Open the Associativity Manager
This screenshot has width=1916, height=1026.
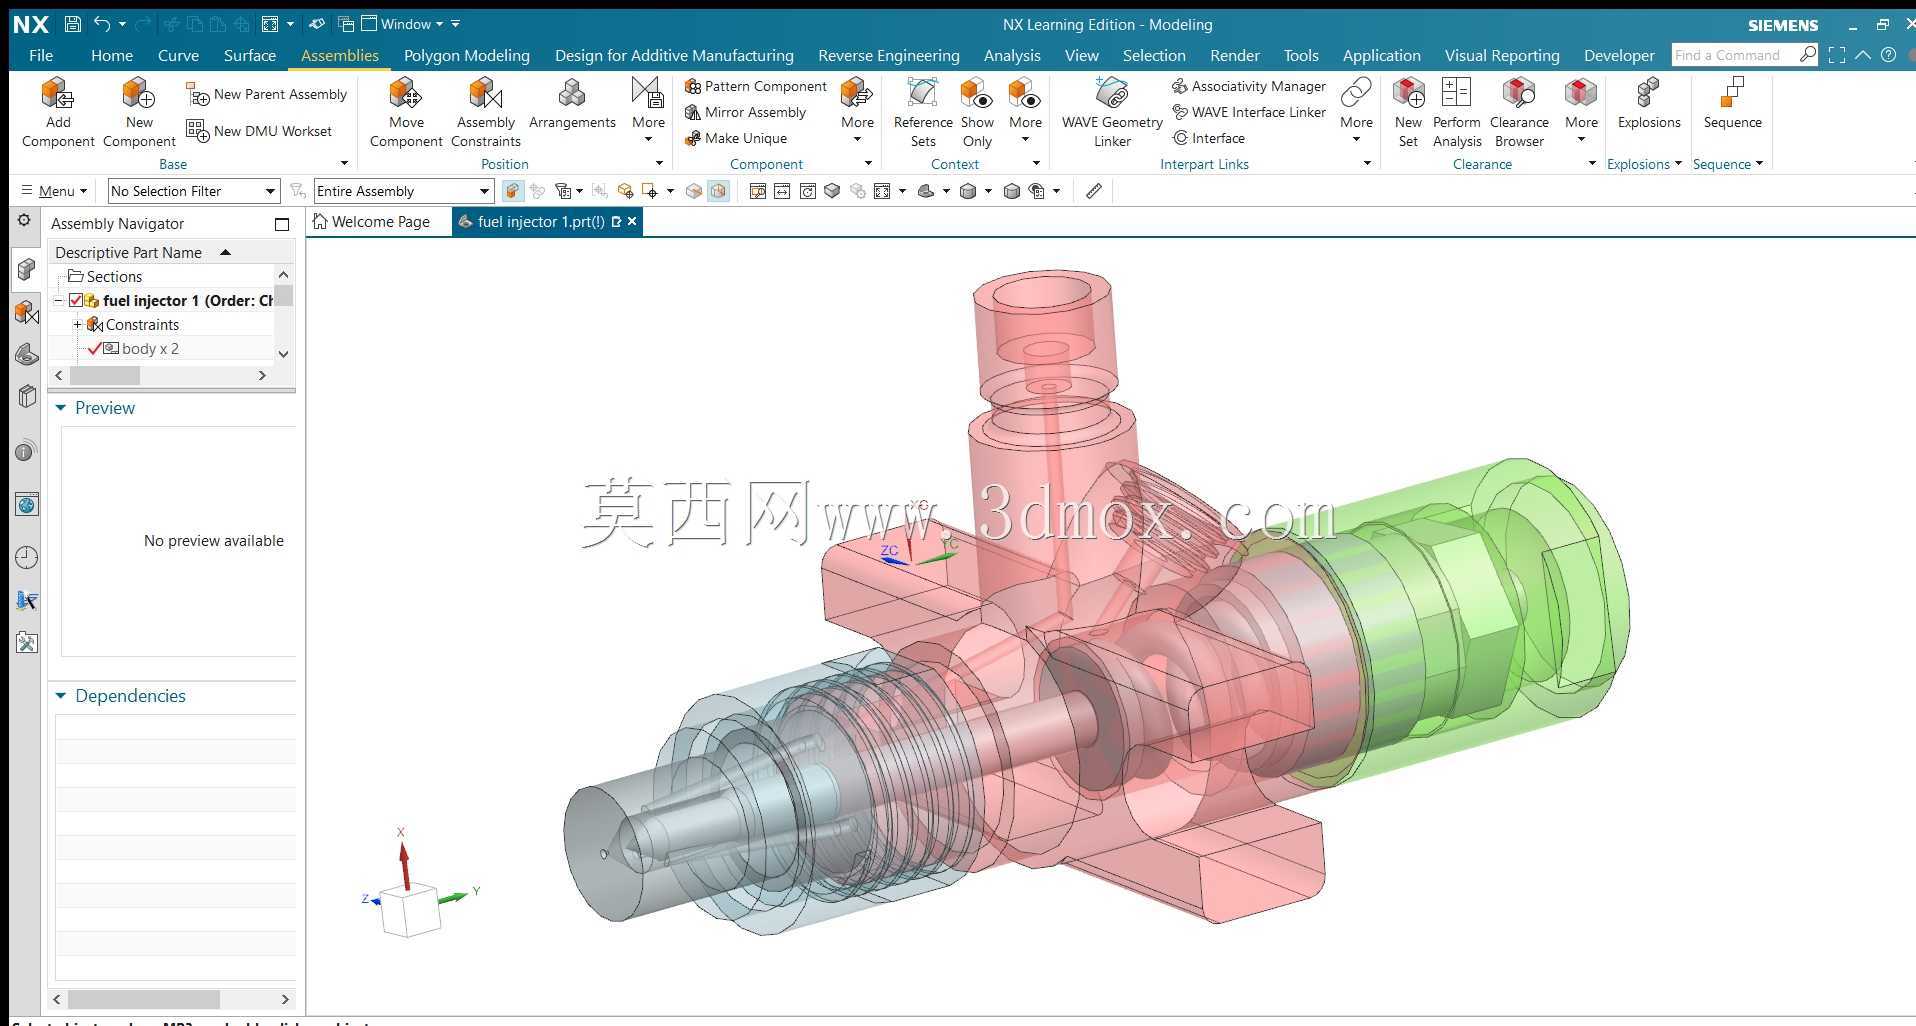click(x=1249, y=86)
